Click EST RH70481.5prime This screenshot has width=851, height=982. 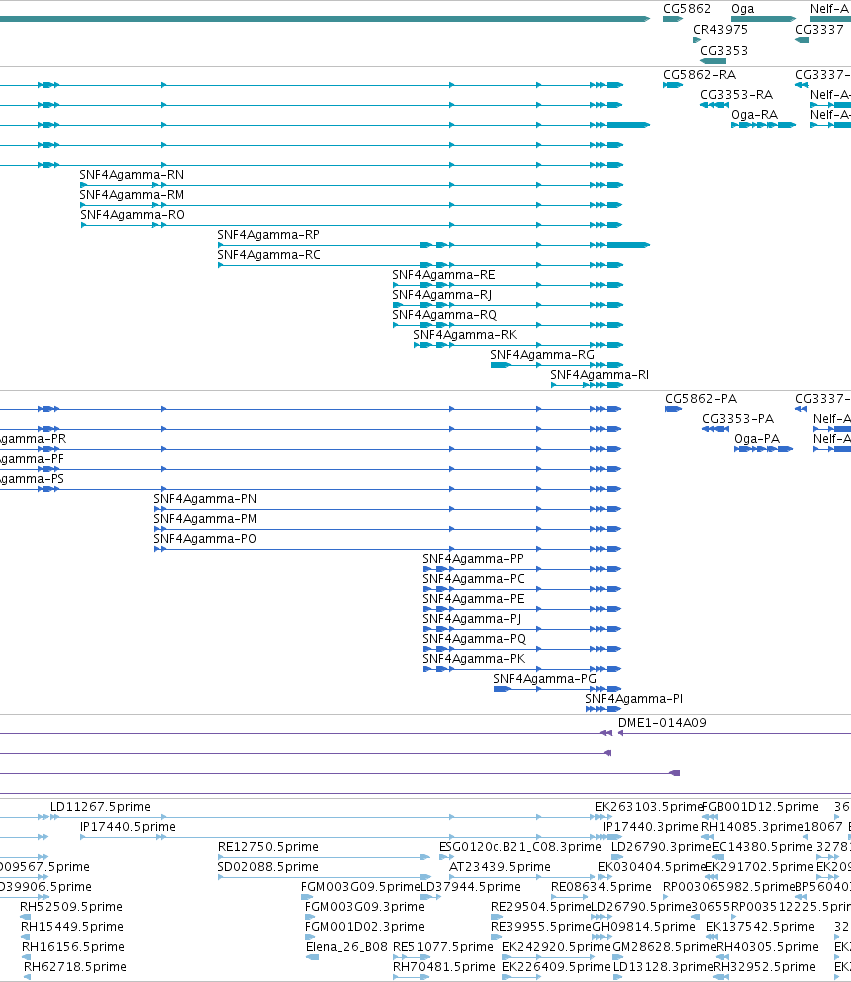[x=444, y=968]
